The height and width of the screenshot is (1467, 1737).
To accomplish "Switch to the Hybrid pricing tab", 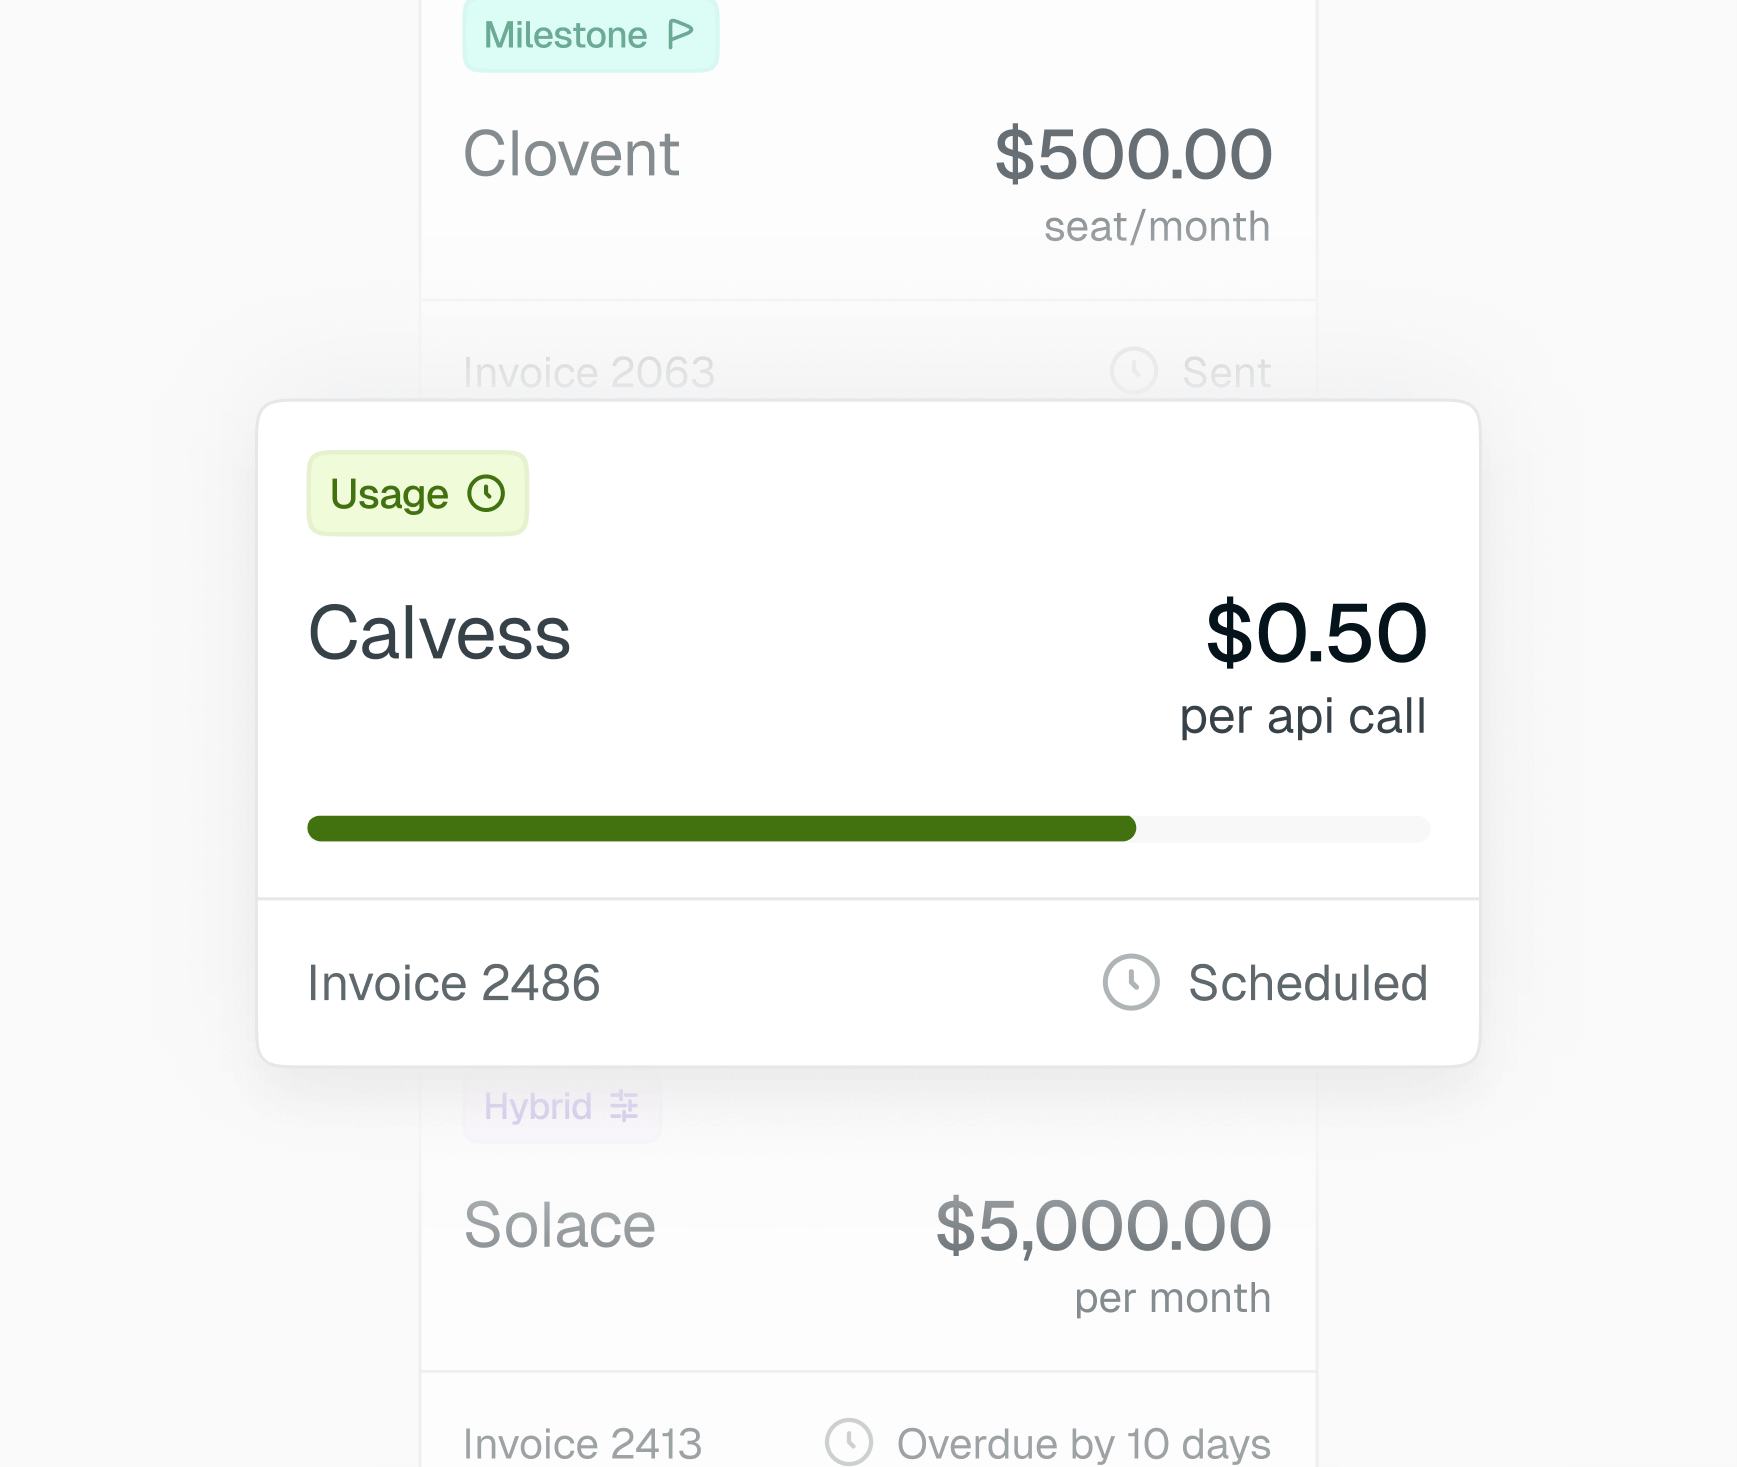I will click(561, 1106).
